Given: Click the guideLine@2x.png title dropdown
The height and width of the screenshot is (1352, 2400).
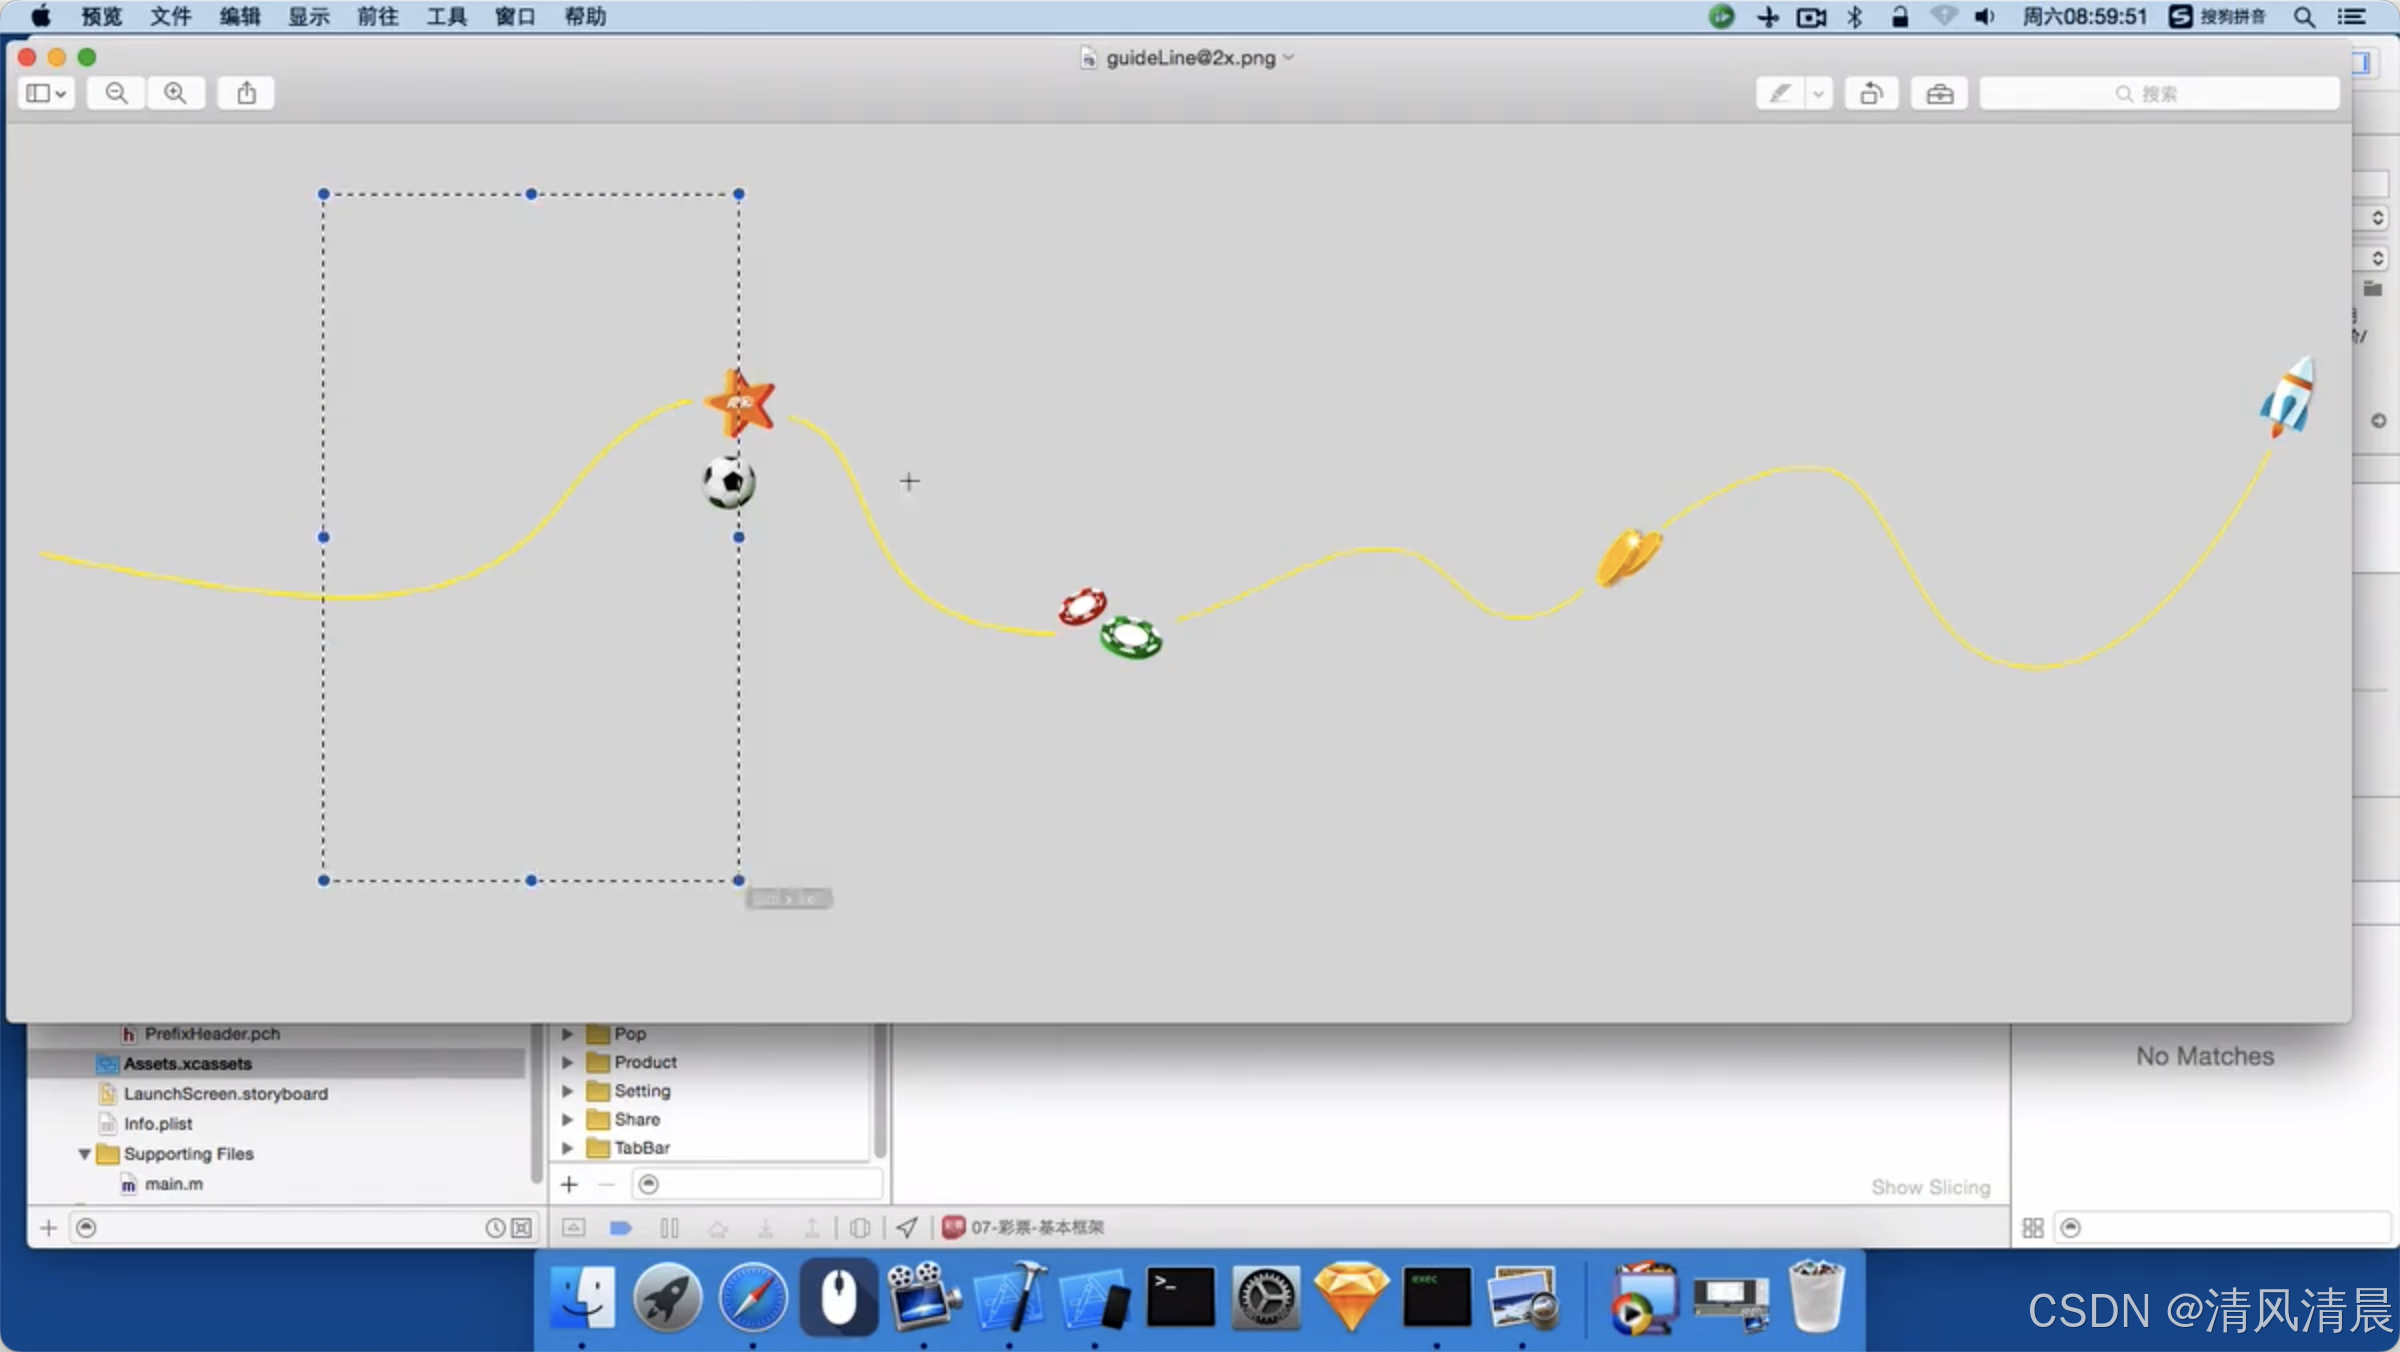Looking at the screenshot, I should click(1190, 58).
